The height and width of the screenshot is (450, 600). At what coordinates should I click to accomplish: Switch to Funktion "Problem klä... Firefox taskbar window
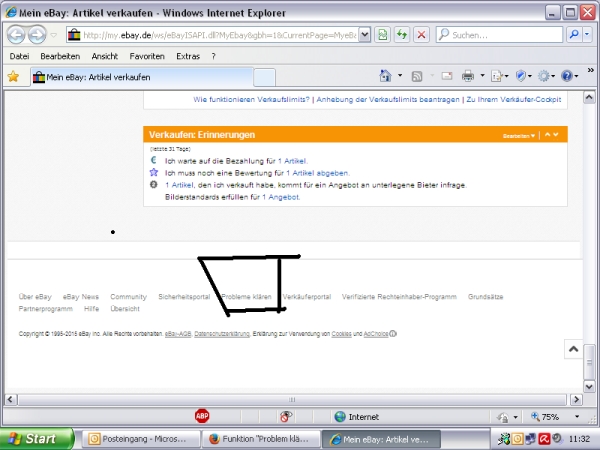click(x=260, y=439)
